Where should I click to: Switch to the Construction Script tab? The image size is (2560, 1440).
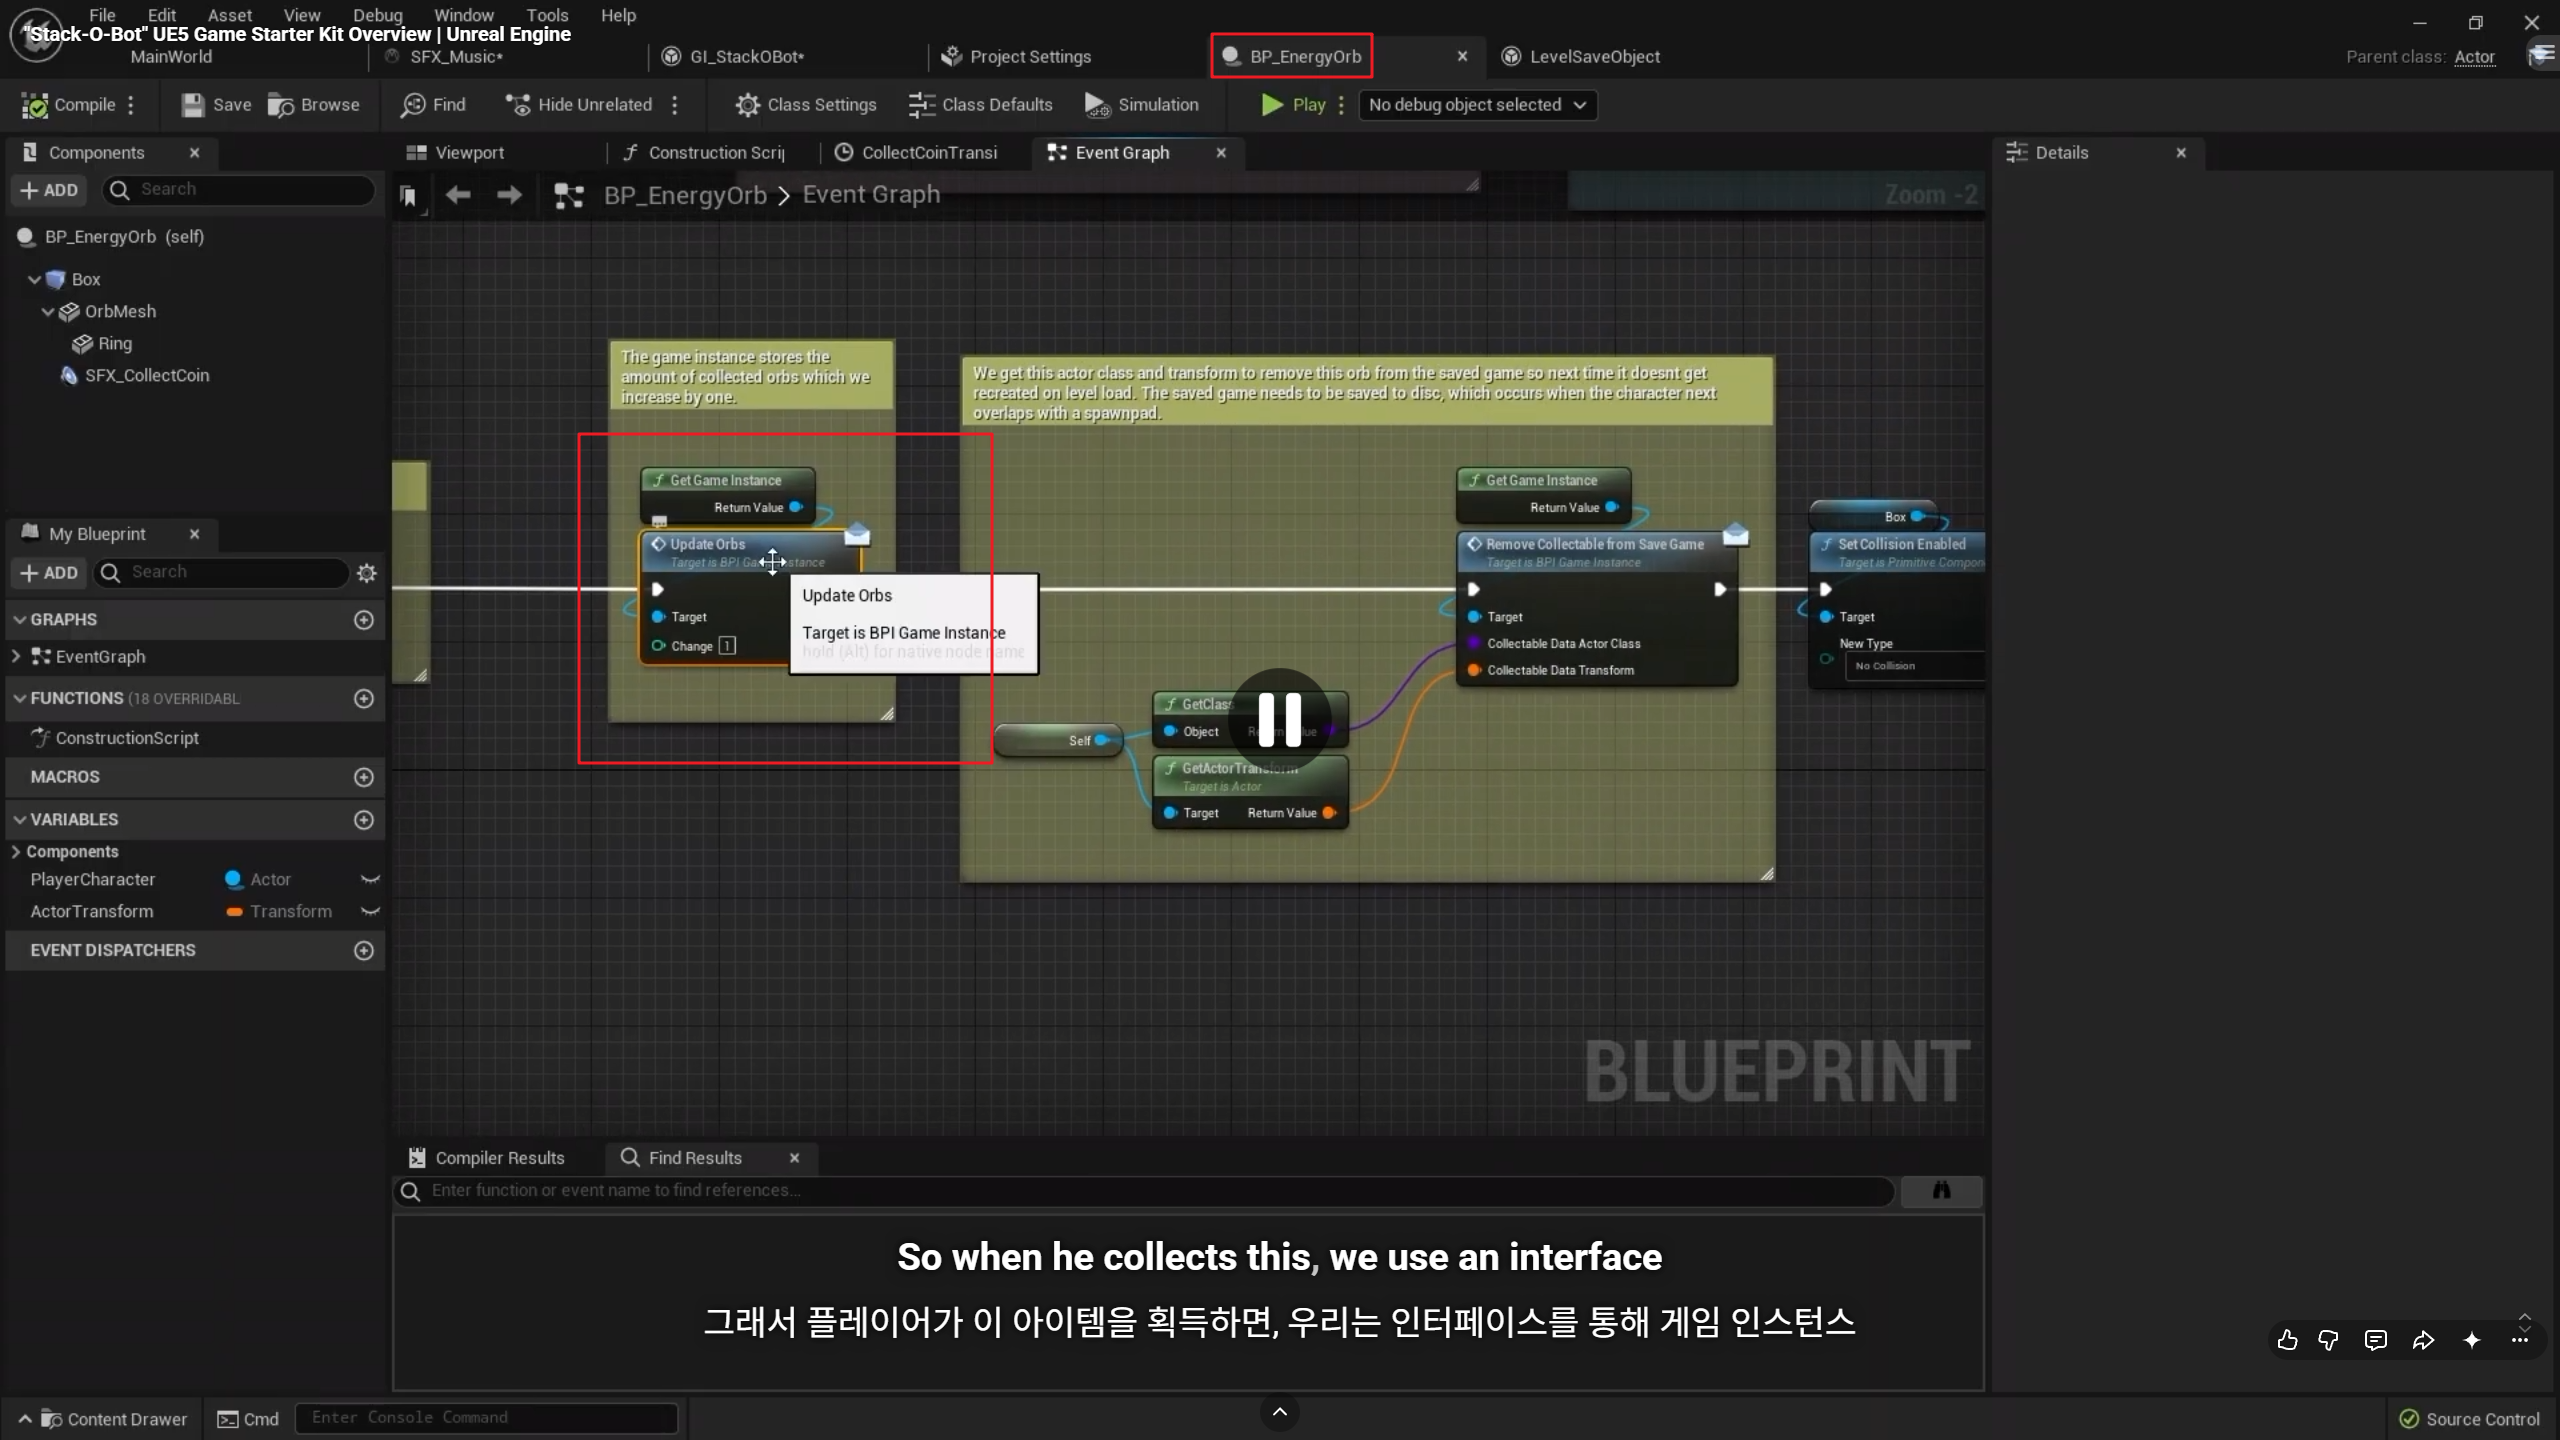(x=704, y=153)
